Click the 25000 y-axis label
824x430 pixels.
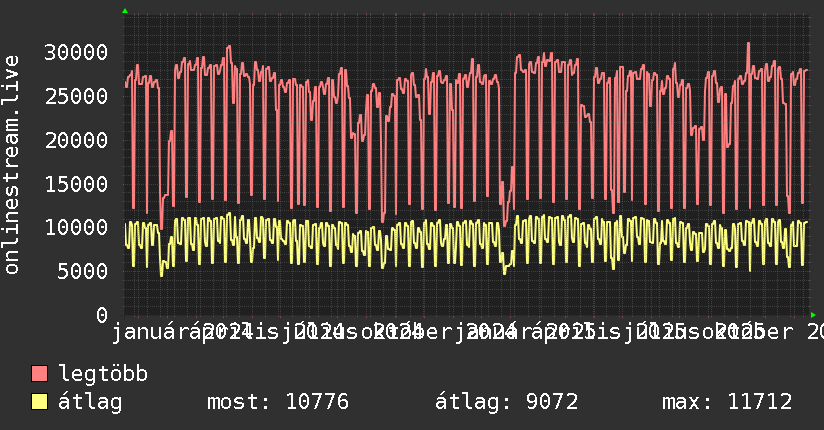78,96
